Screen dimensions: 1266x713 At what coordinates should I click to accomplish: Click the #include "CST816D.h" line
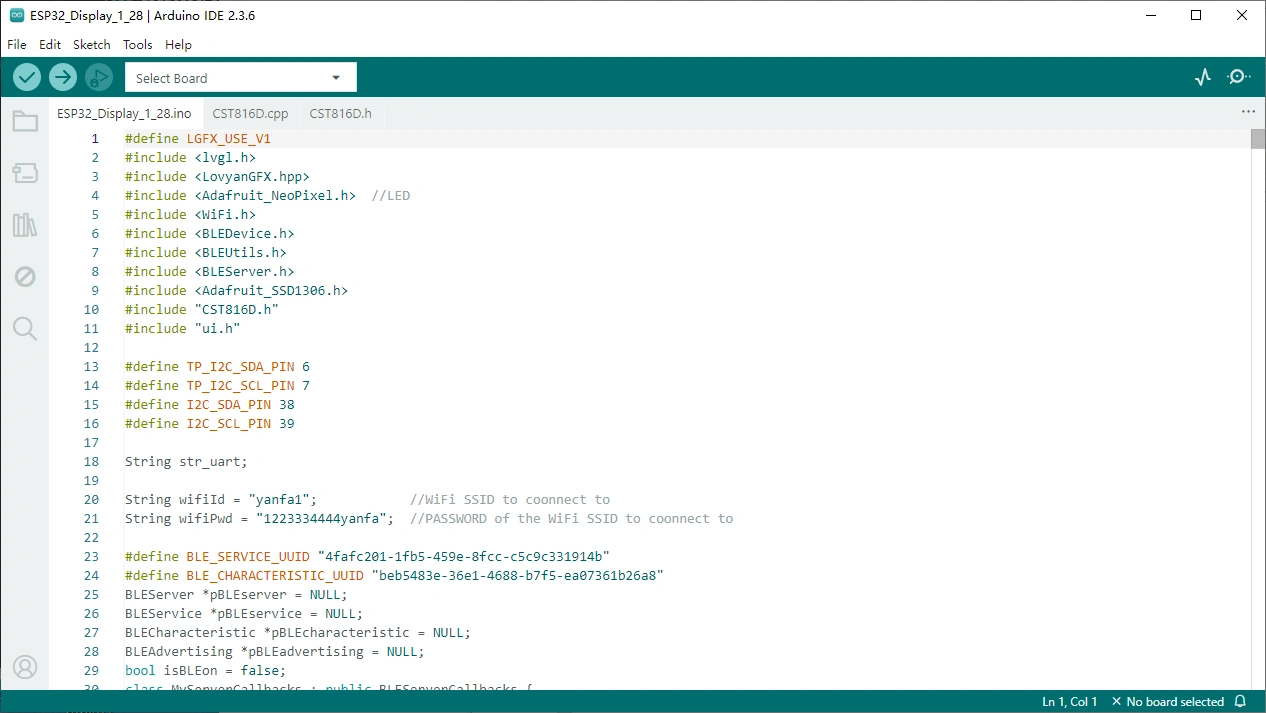tap(202, 310)
